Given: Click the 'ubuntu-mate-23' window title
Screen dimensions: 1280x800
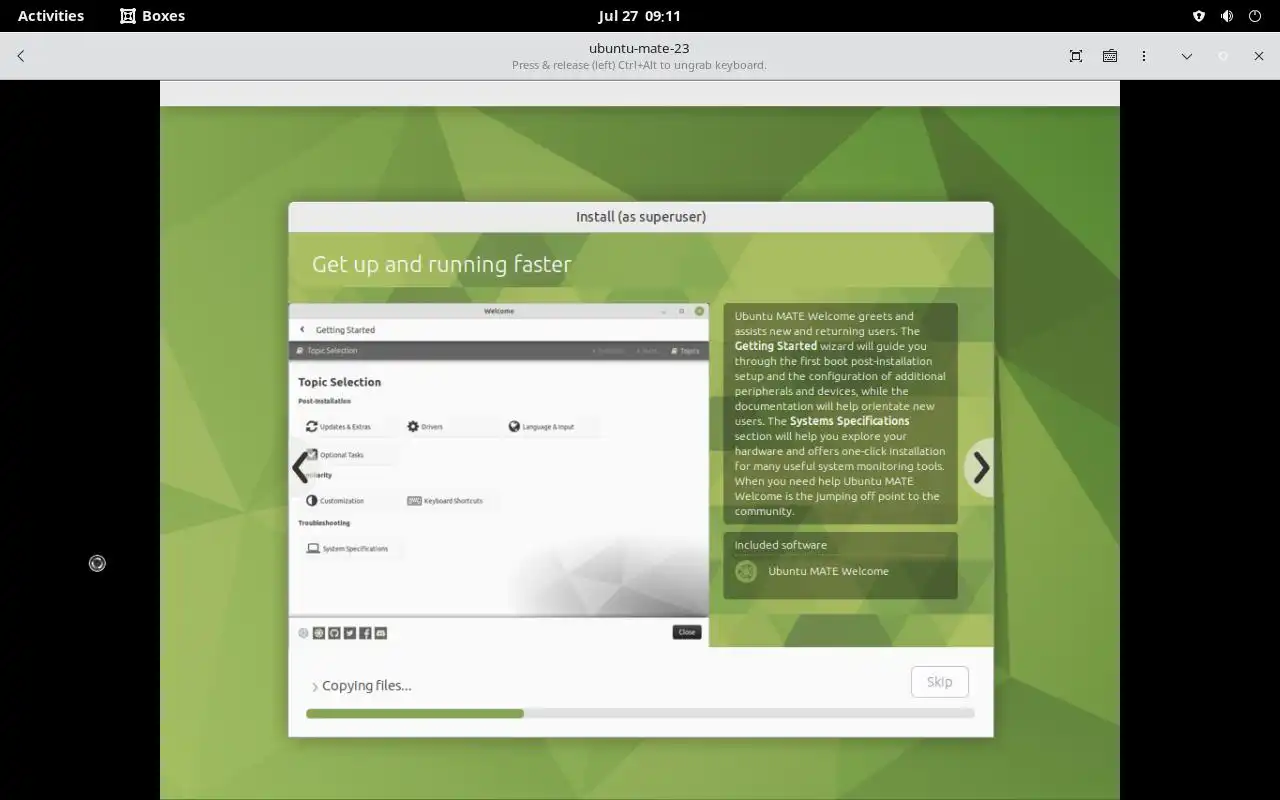Looking at the screenshot, I should pyautogui.click(x=639, y=48).
